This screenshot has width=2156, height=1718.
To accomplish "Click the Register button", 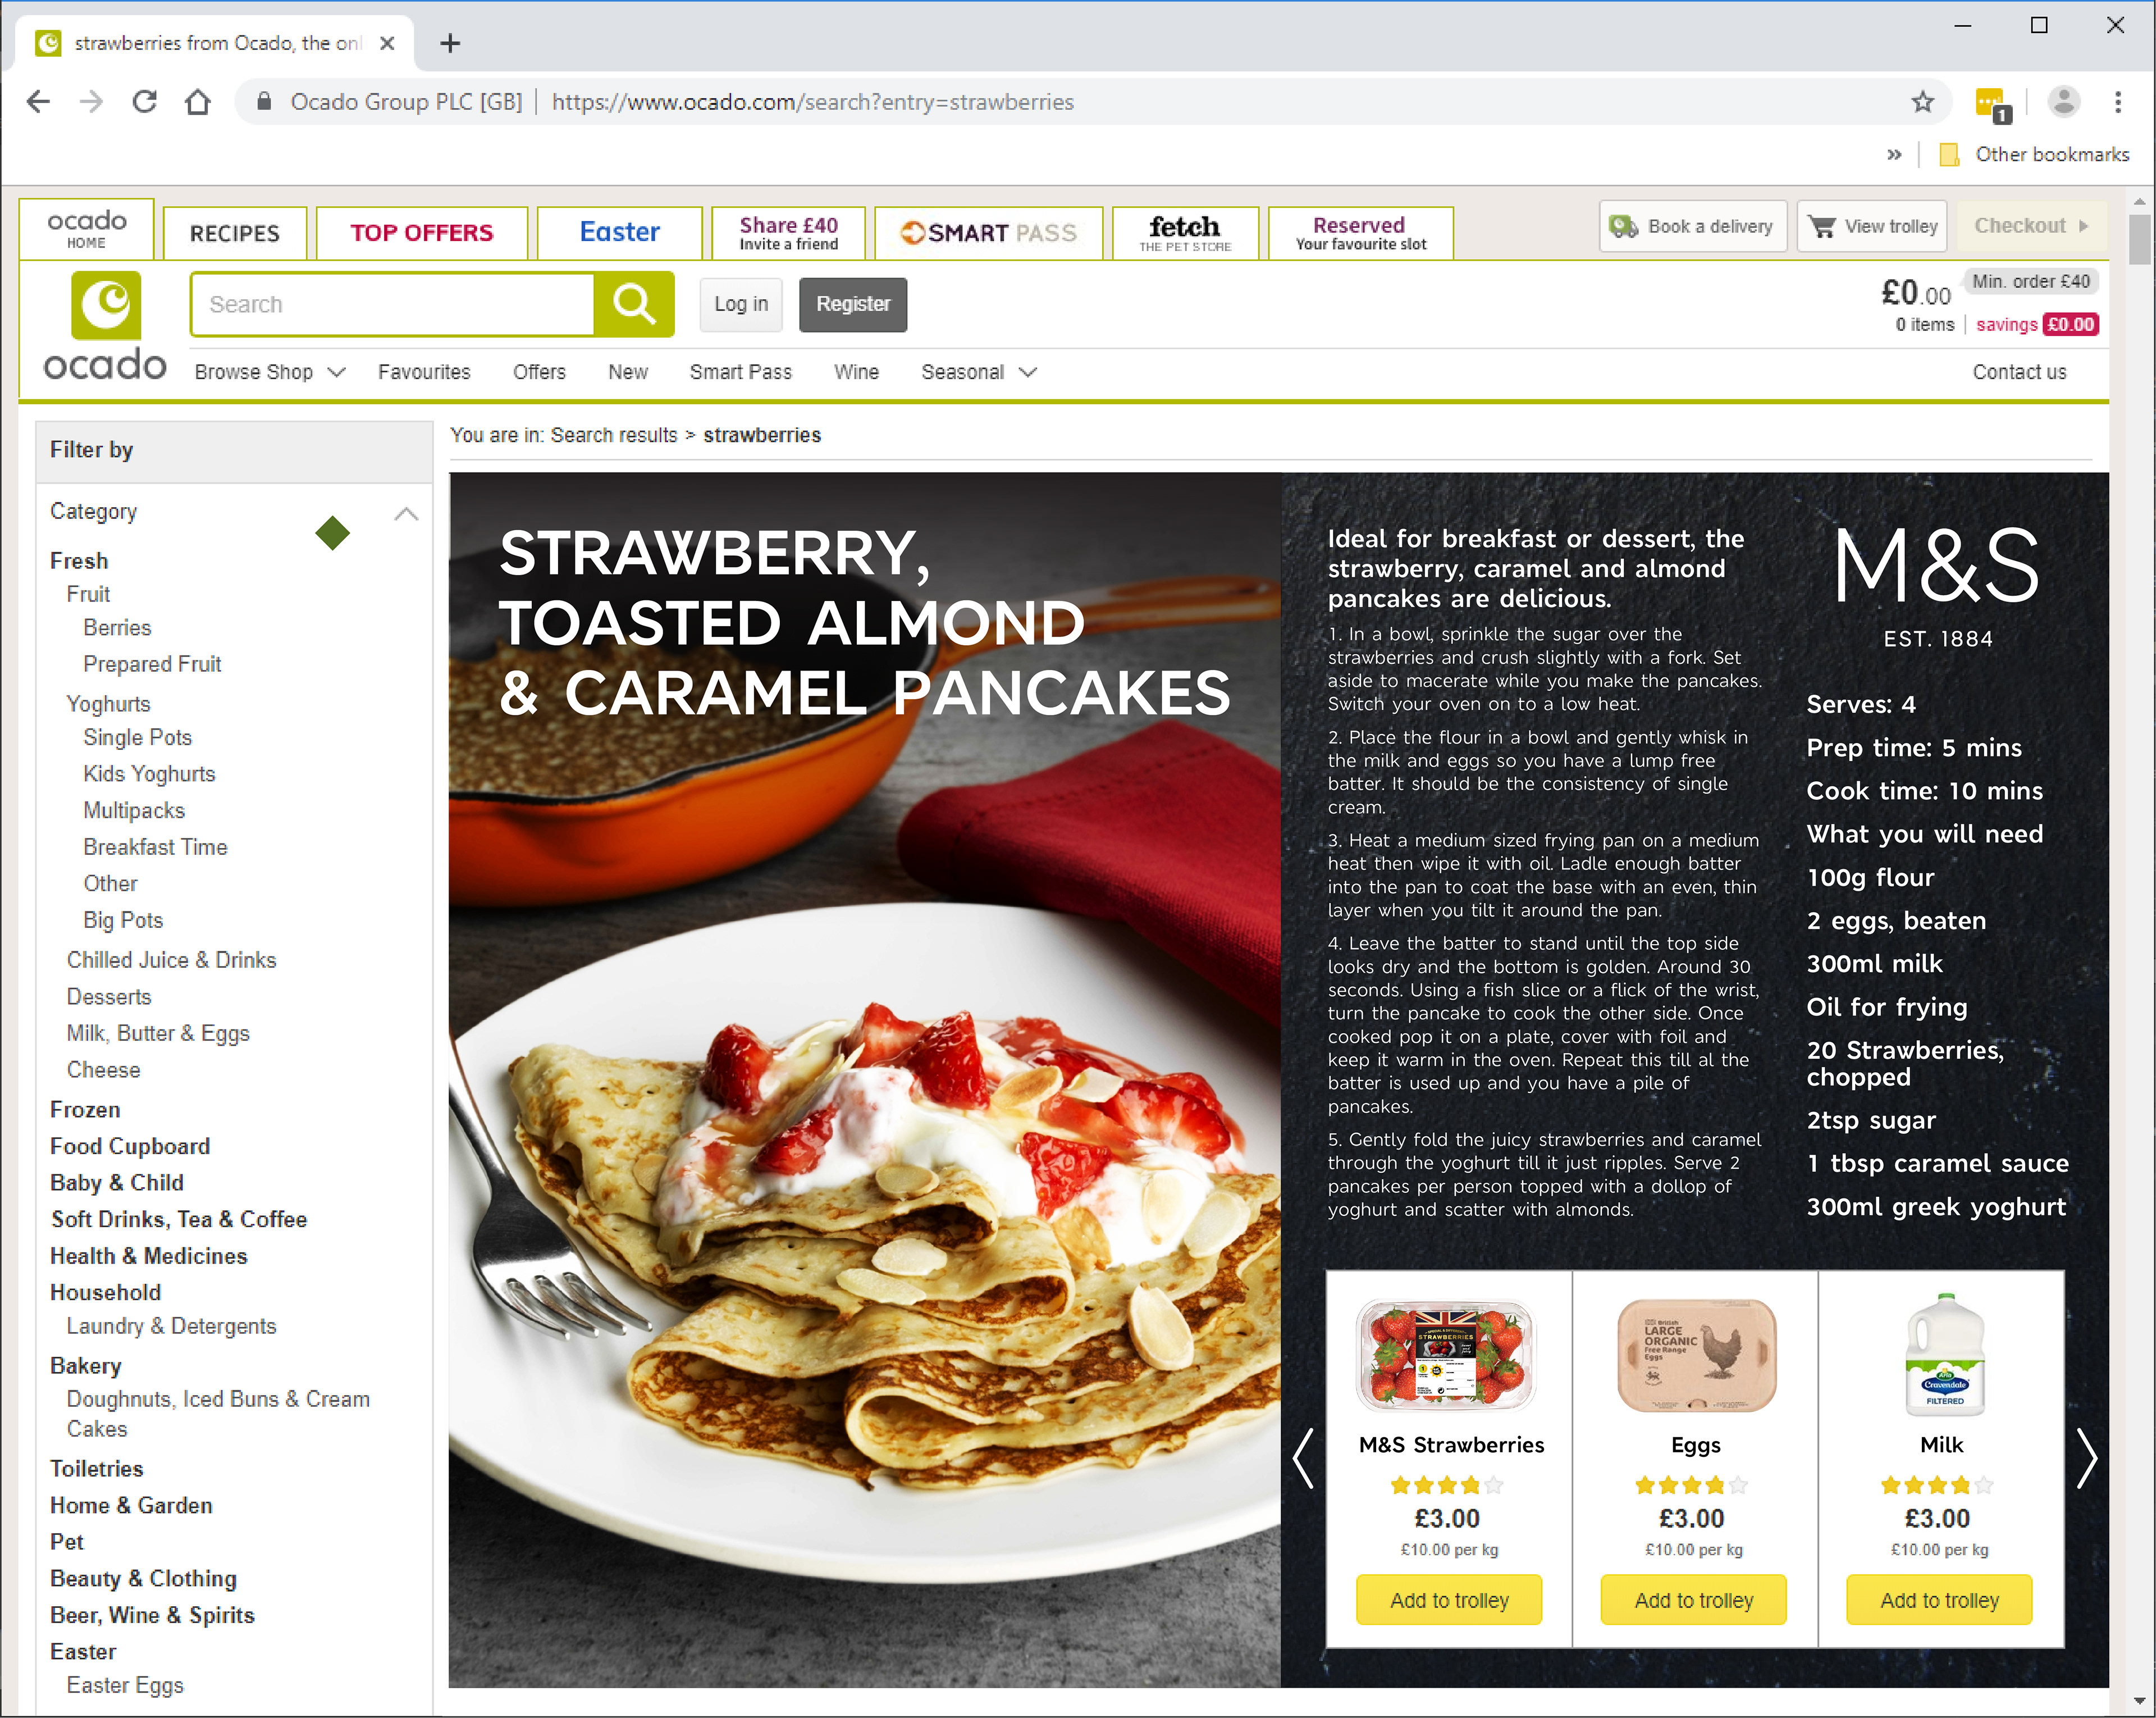I will pyautogui.click(x=853, y=304).
